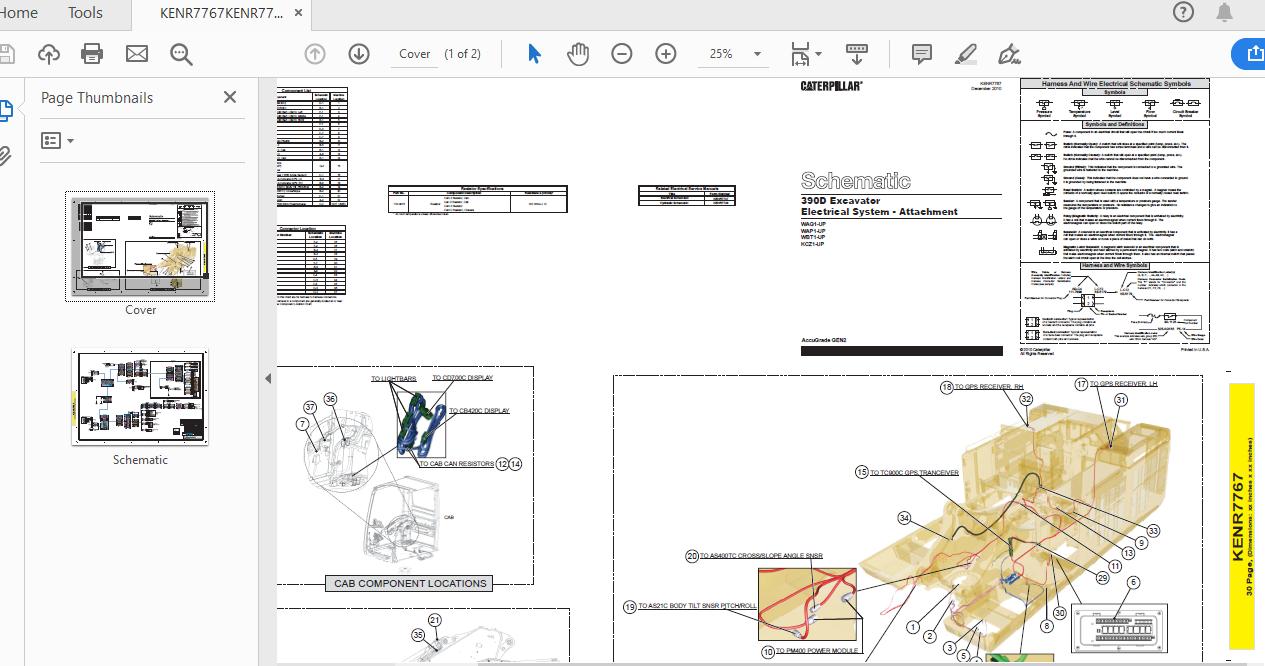Click the upload to cloud icon
The image size is (1265, 666).
pyautogui.click(x=49, y=54)
